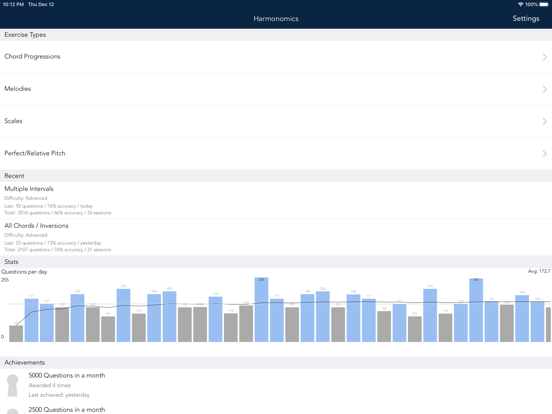This screenshot has width=552, height=414.
Task: Click the 255 axis maximum label
Action: (5, 280)
